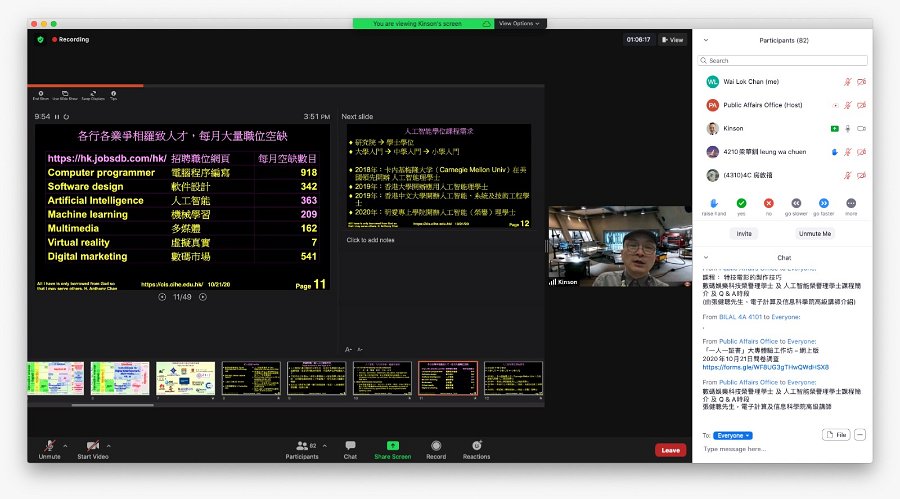Open the Reactions menu

point(476,450)
